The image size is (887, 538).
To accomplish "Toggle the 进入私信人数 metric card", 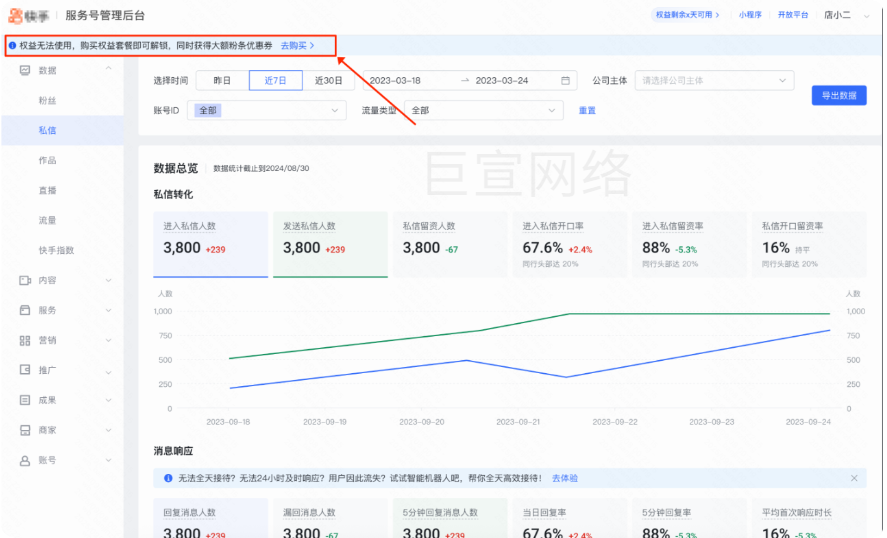I will (x=210, y=244).
